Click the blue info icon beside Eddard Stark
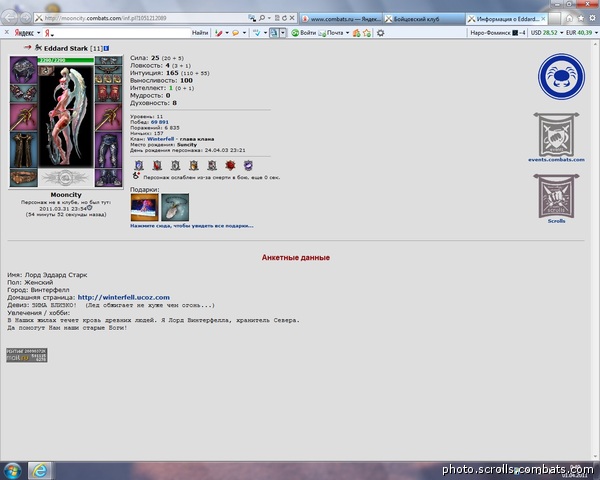 [106, 48]
